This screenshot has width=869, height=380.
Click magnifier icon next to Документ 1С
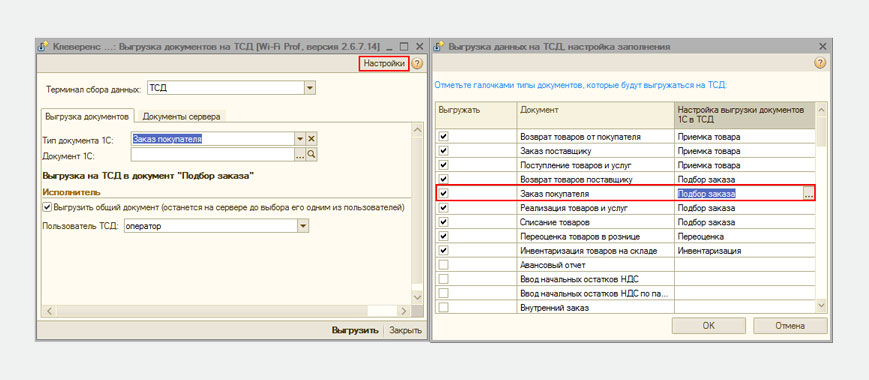point(311,155)
